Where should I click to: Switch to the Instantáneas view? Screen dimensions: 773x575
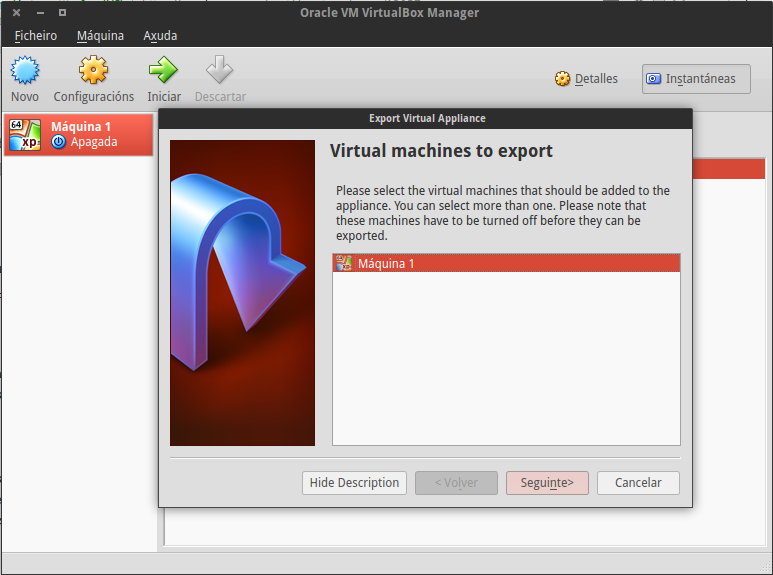[696, 79]
